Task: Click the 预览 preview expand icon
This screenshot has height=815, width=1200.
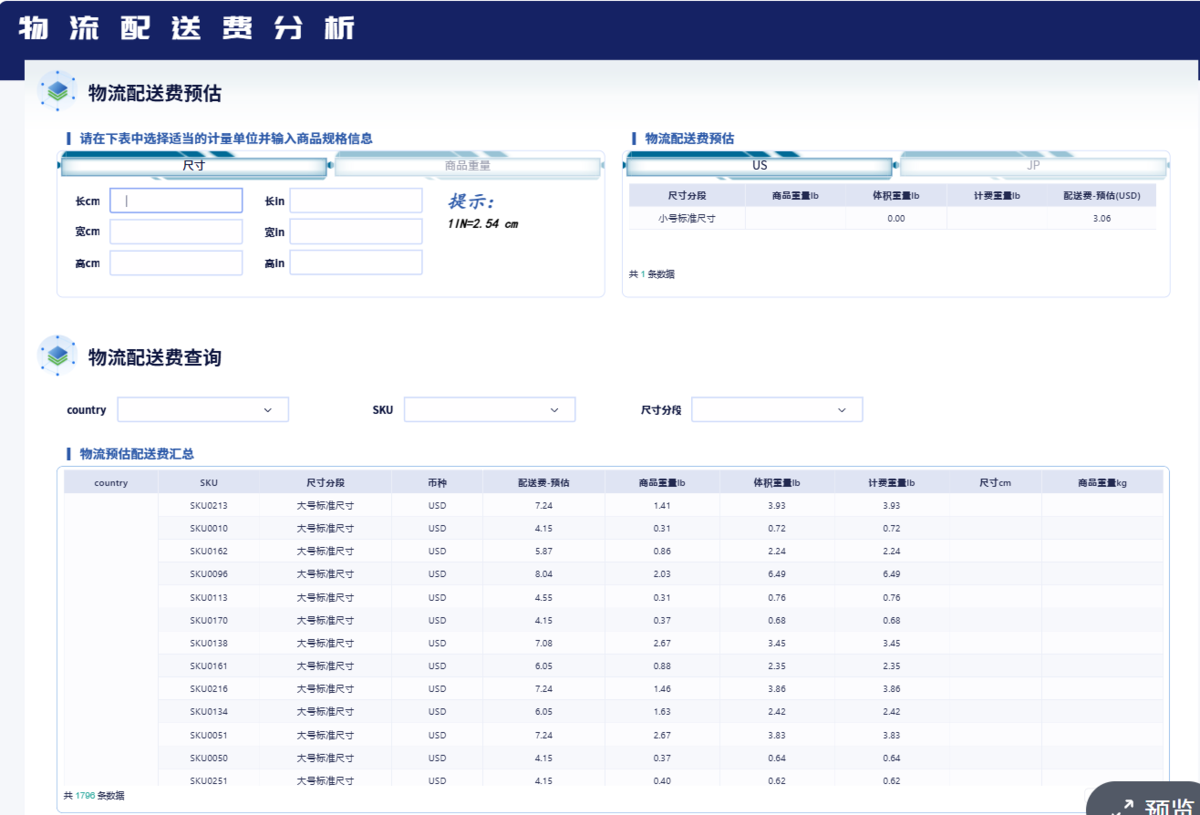Action: (1122, 806)
